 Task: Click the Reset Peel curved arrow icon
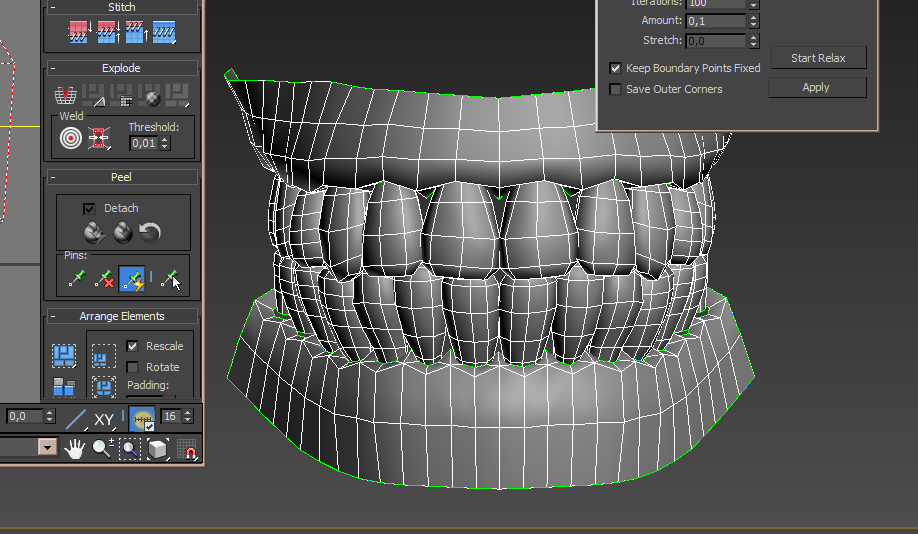coord(150,233)
